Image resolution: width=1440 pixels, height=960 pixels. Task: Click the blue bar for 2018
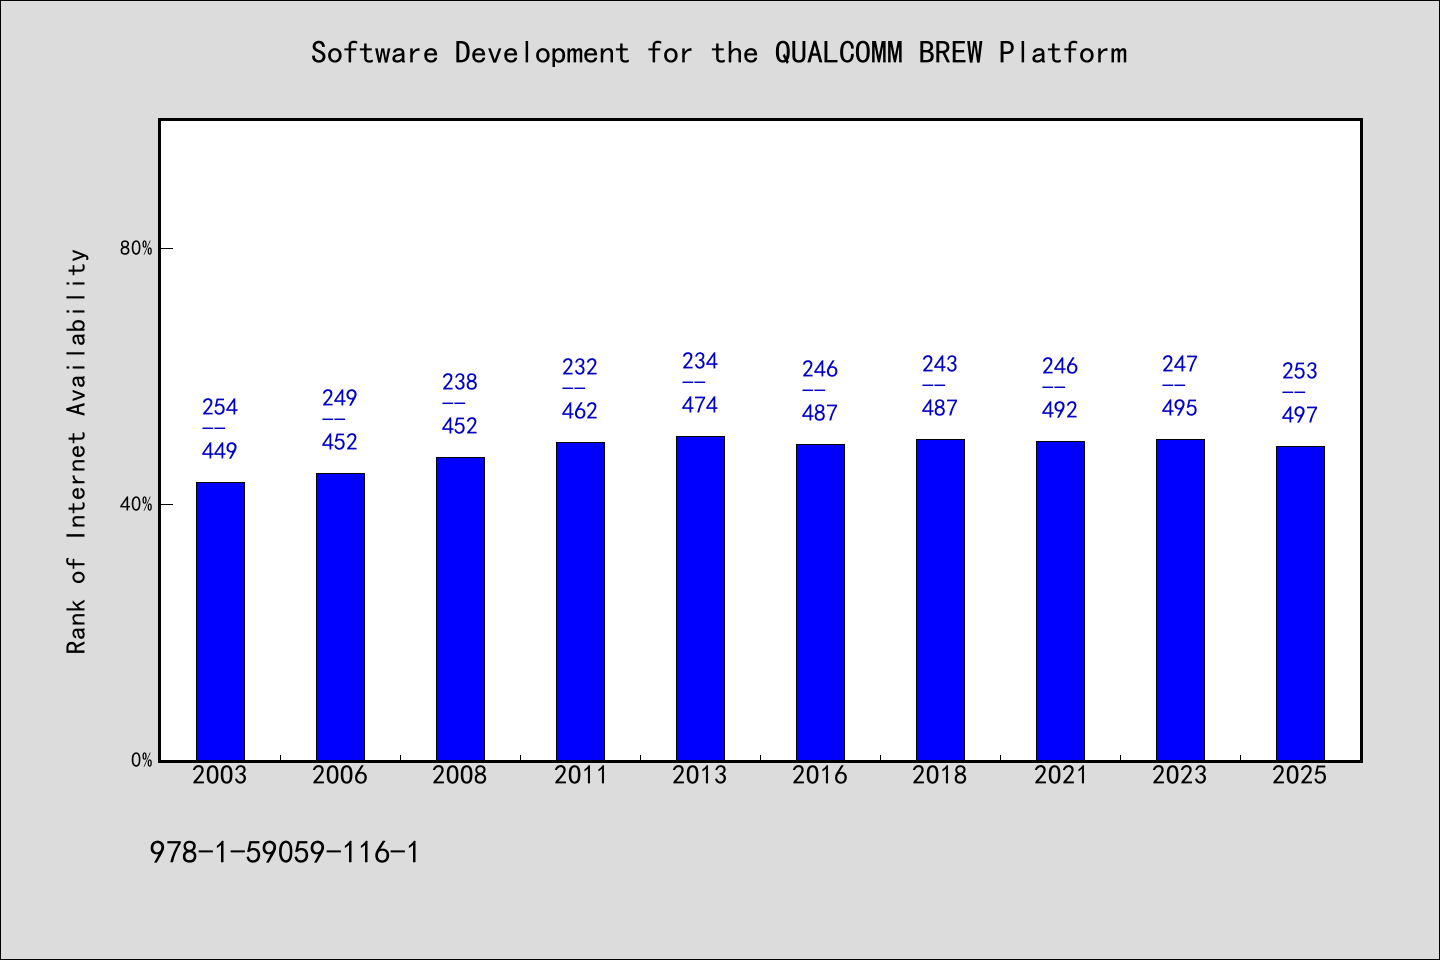pyautogui.click(x=940, y=600)
